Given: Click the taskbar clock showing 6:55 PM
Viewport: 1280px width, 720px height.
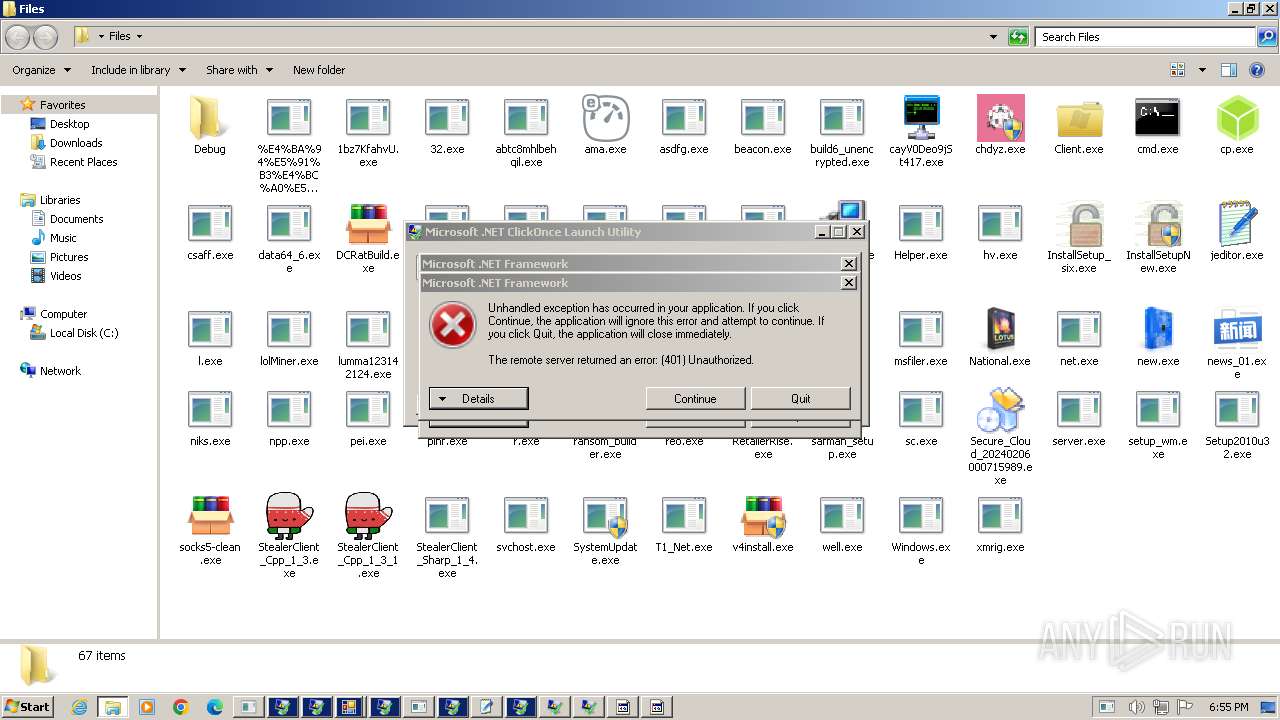Looking at the screenshot, I should pos(1228,707).
